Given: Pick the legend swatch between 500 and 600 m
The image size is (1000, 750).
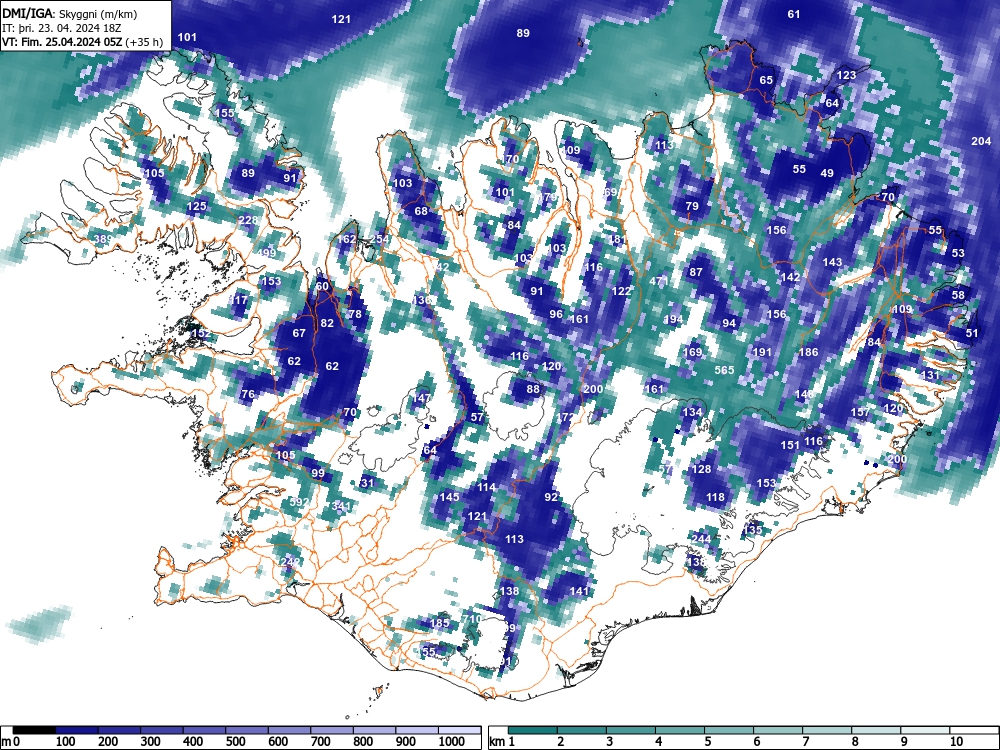Looking at the screenshot, I should 247,730.
